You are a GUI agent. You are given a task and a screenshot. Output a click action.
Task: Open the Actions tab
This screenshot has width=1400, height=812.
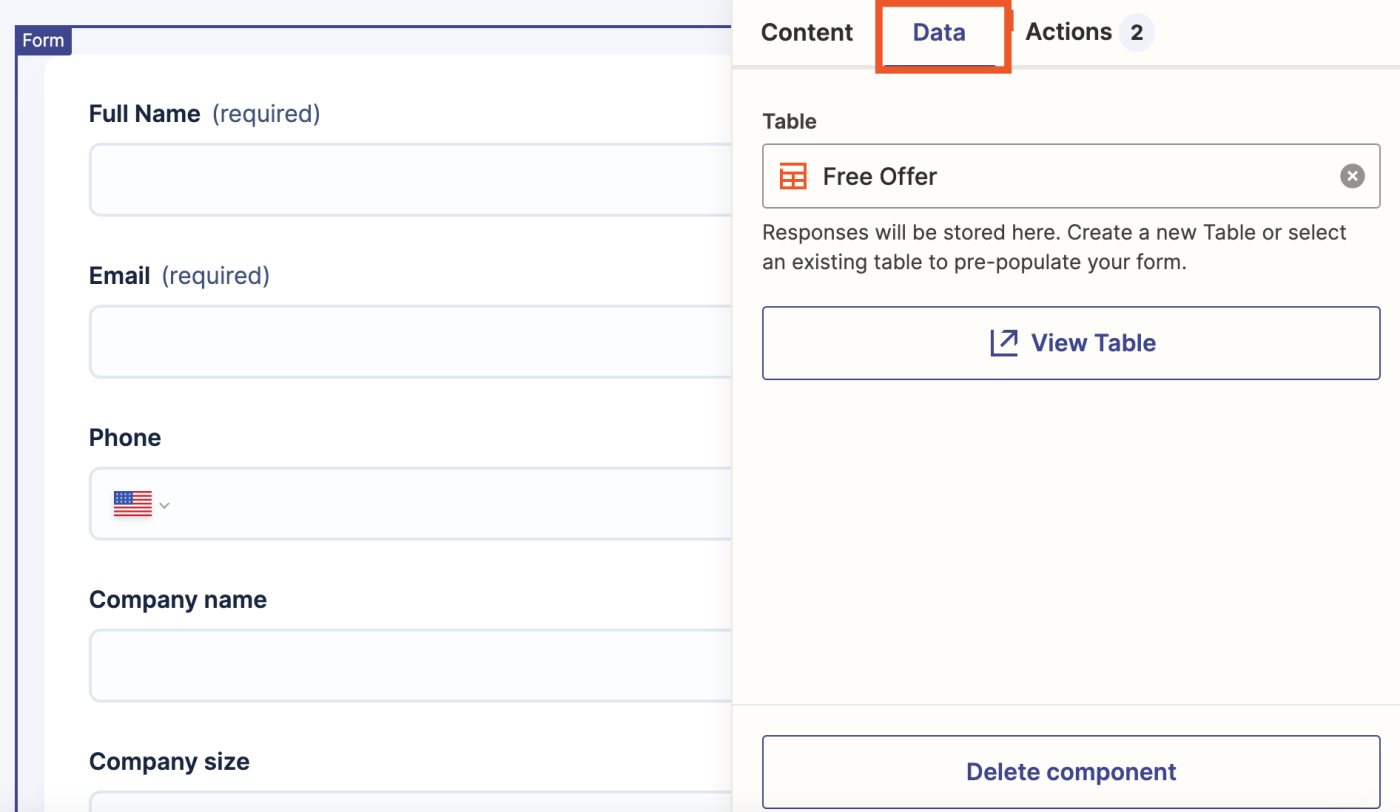[1068, 32]
